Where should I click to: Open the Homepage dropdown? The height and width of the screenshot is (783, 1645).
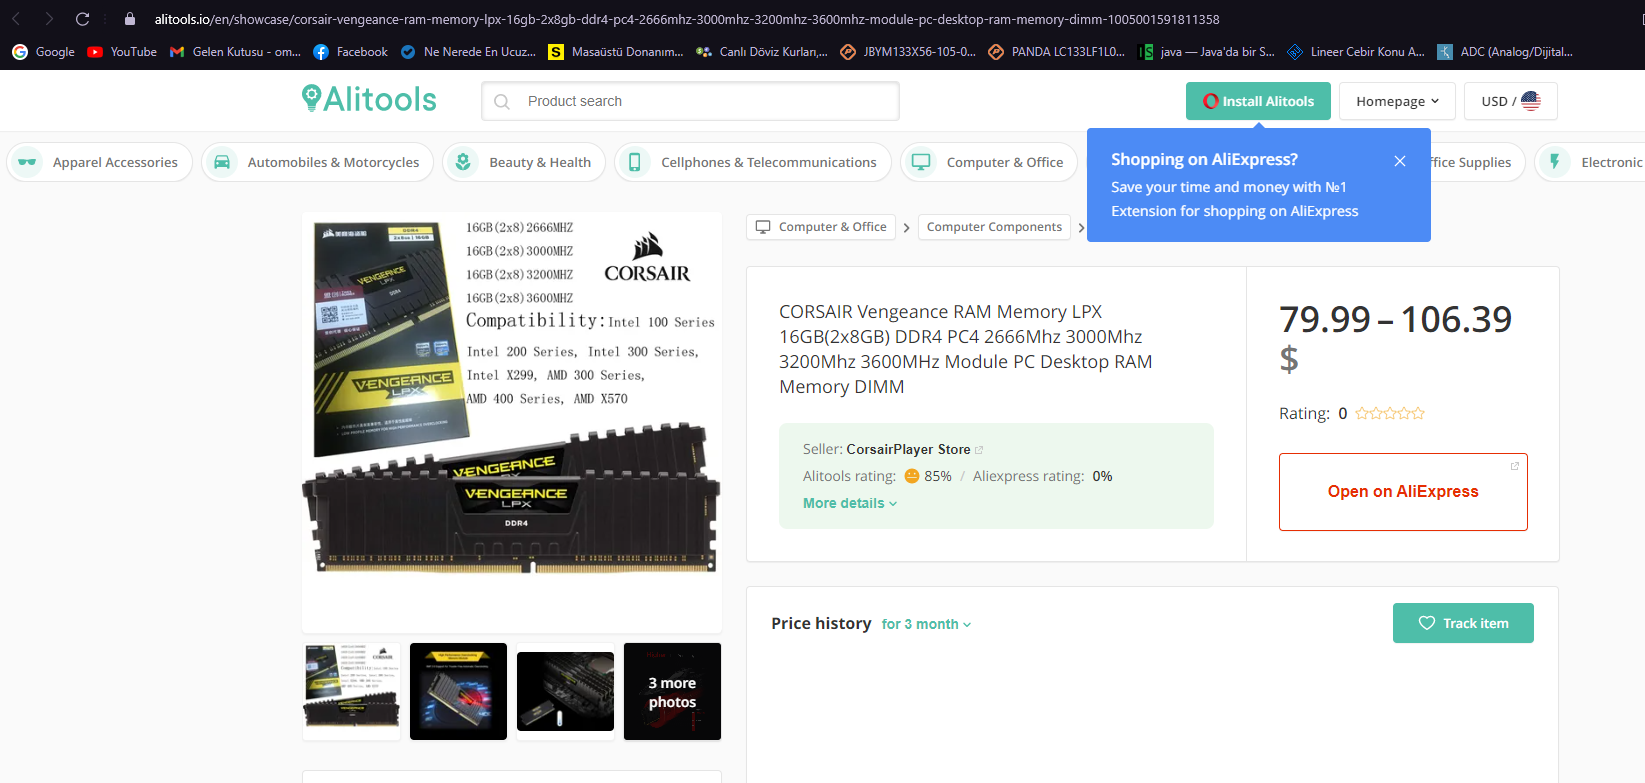pyautogui.click(x=1397, y=101)
